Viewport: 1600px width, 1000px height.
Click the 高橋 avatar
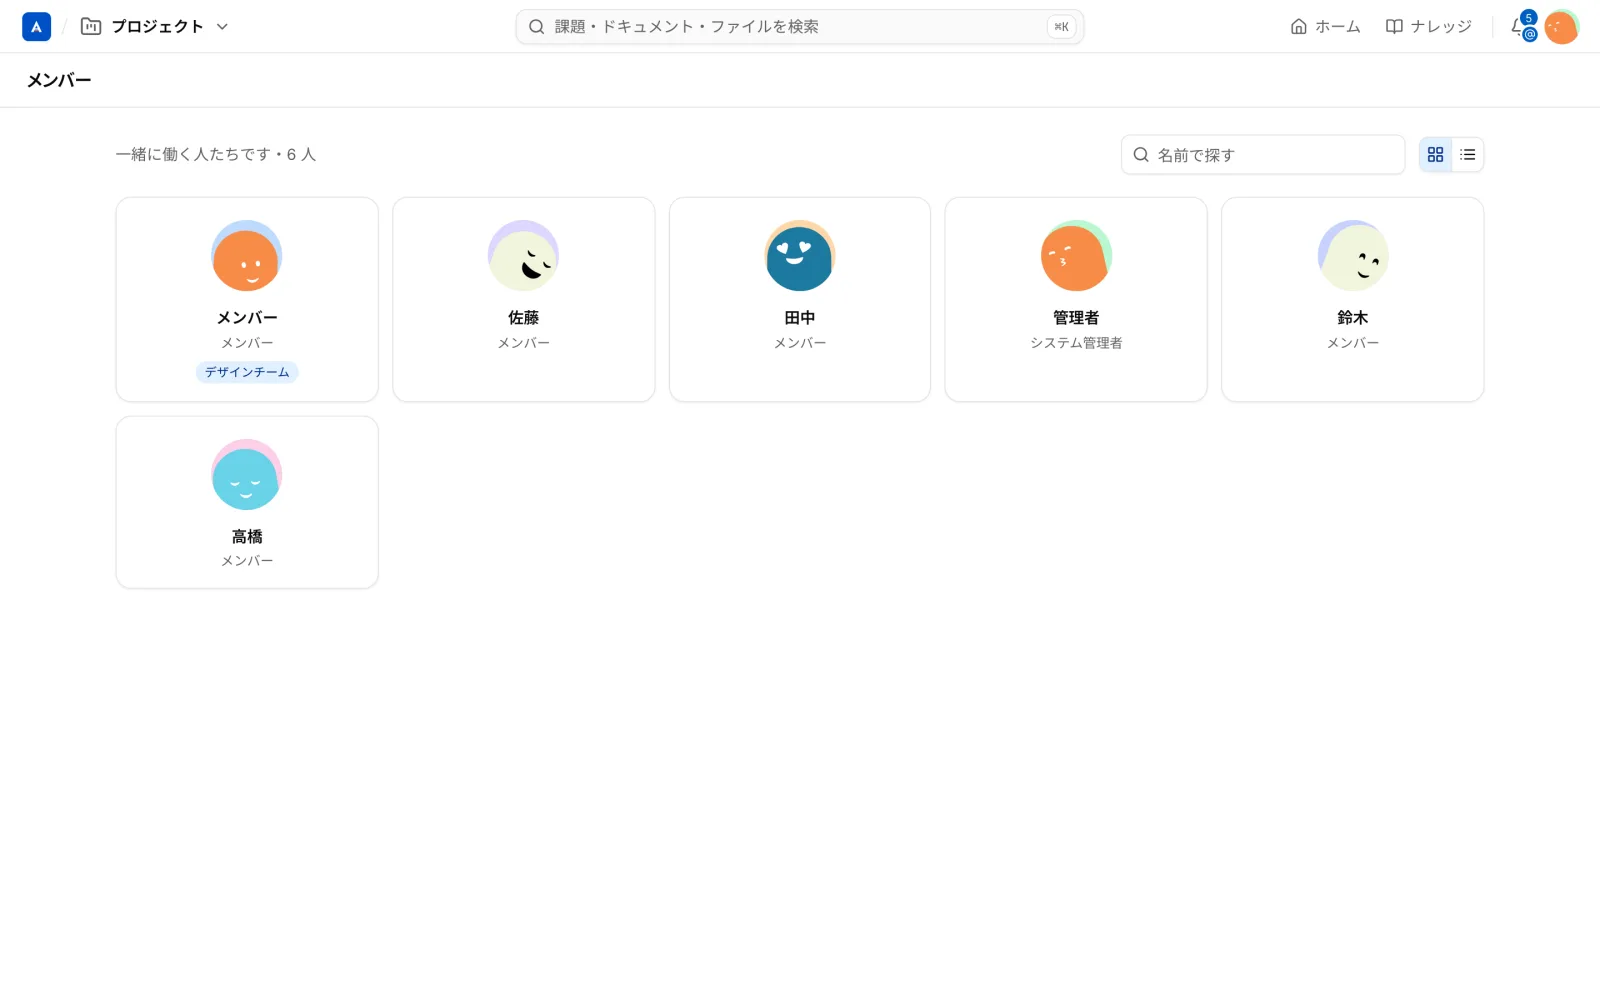click(x=247, y=475)
